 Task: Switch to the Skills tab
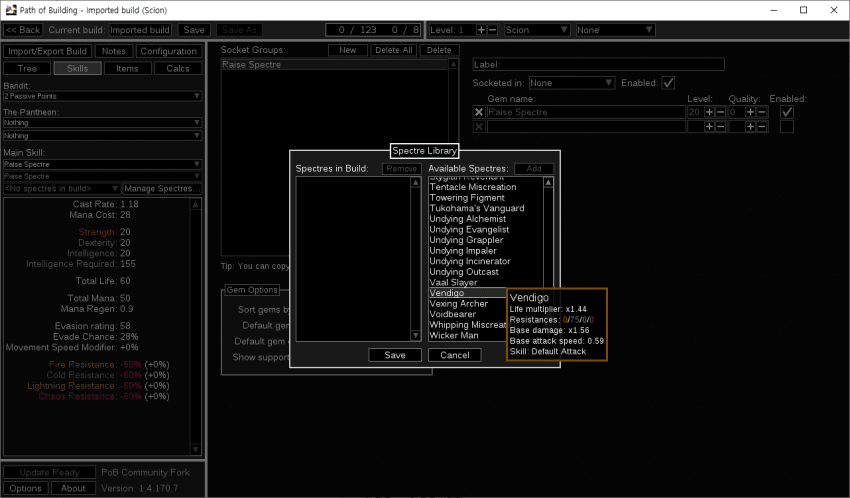77,68
